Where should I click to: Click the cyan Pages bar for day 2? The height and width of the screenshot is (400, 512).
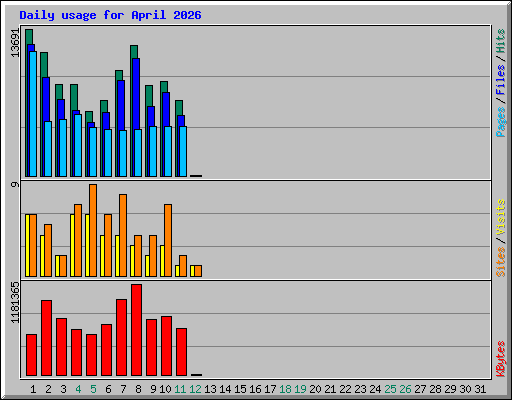[x=48, y=149]
